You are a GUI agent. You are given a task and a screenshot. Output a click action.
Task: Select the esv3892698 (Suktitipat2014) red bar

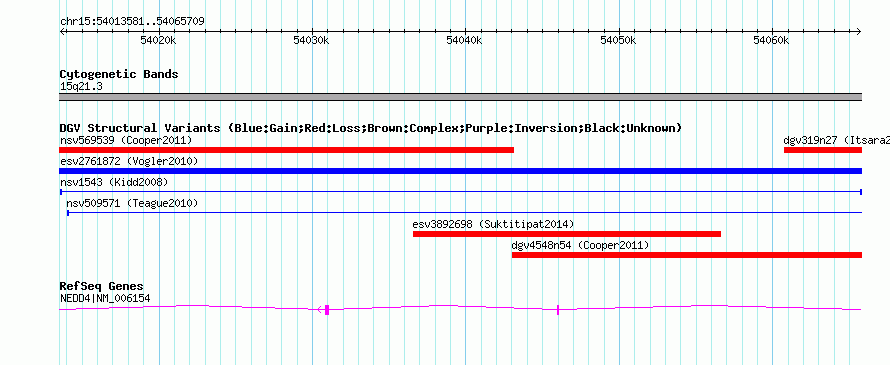(x=566, y=234)
